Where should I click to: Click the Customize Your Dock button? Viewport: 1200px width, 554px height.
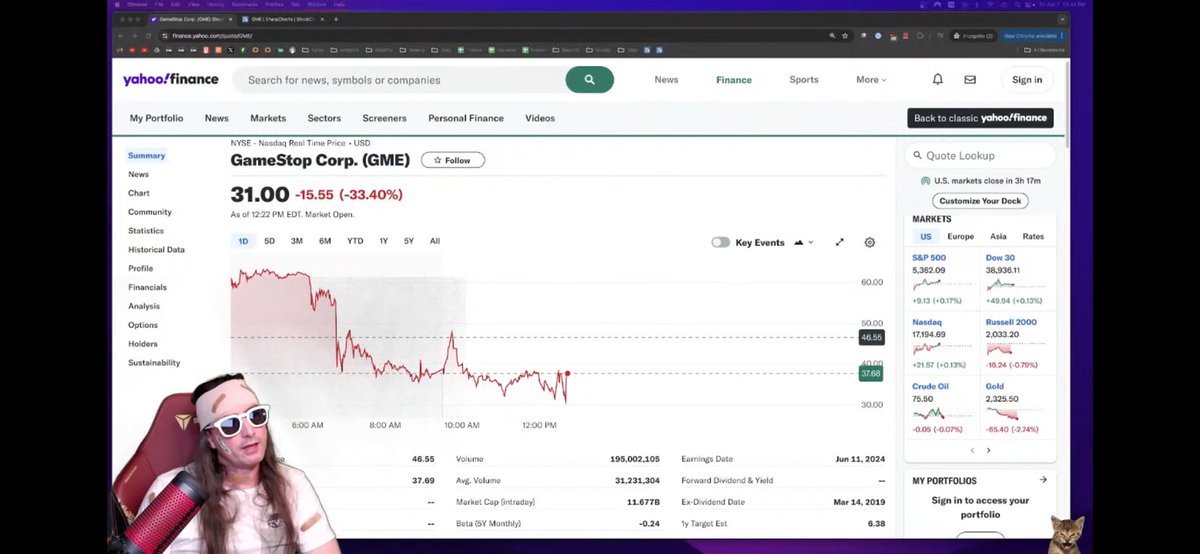[x=980, y=201]
